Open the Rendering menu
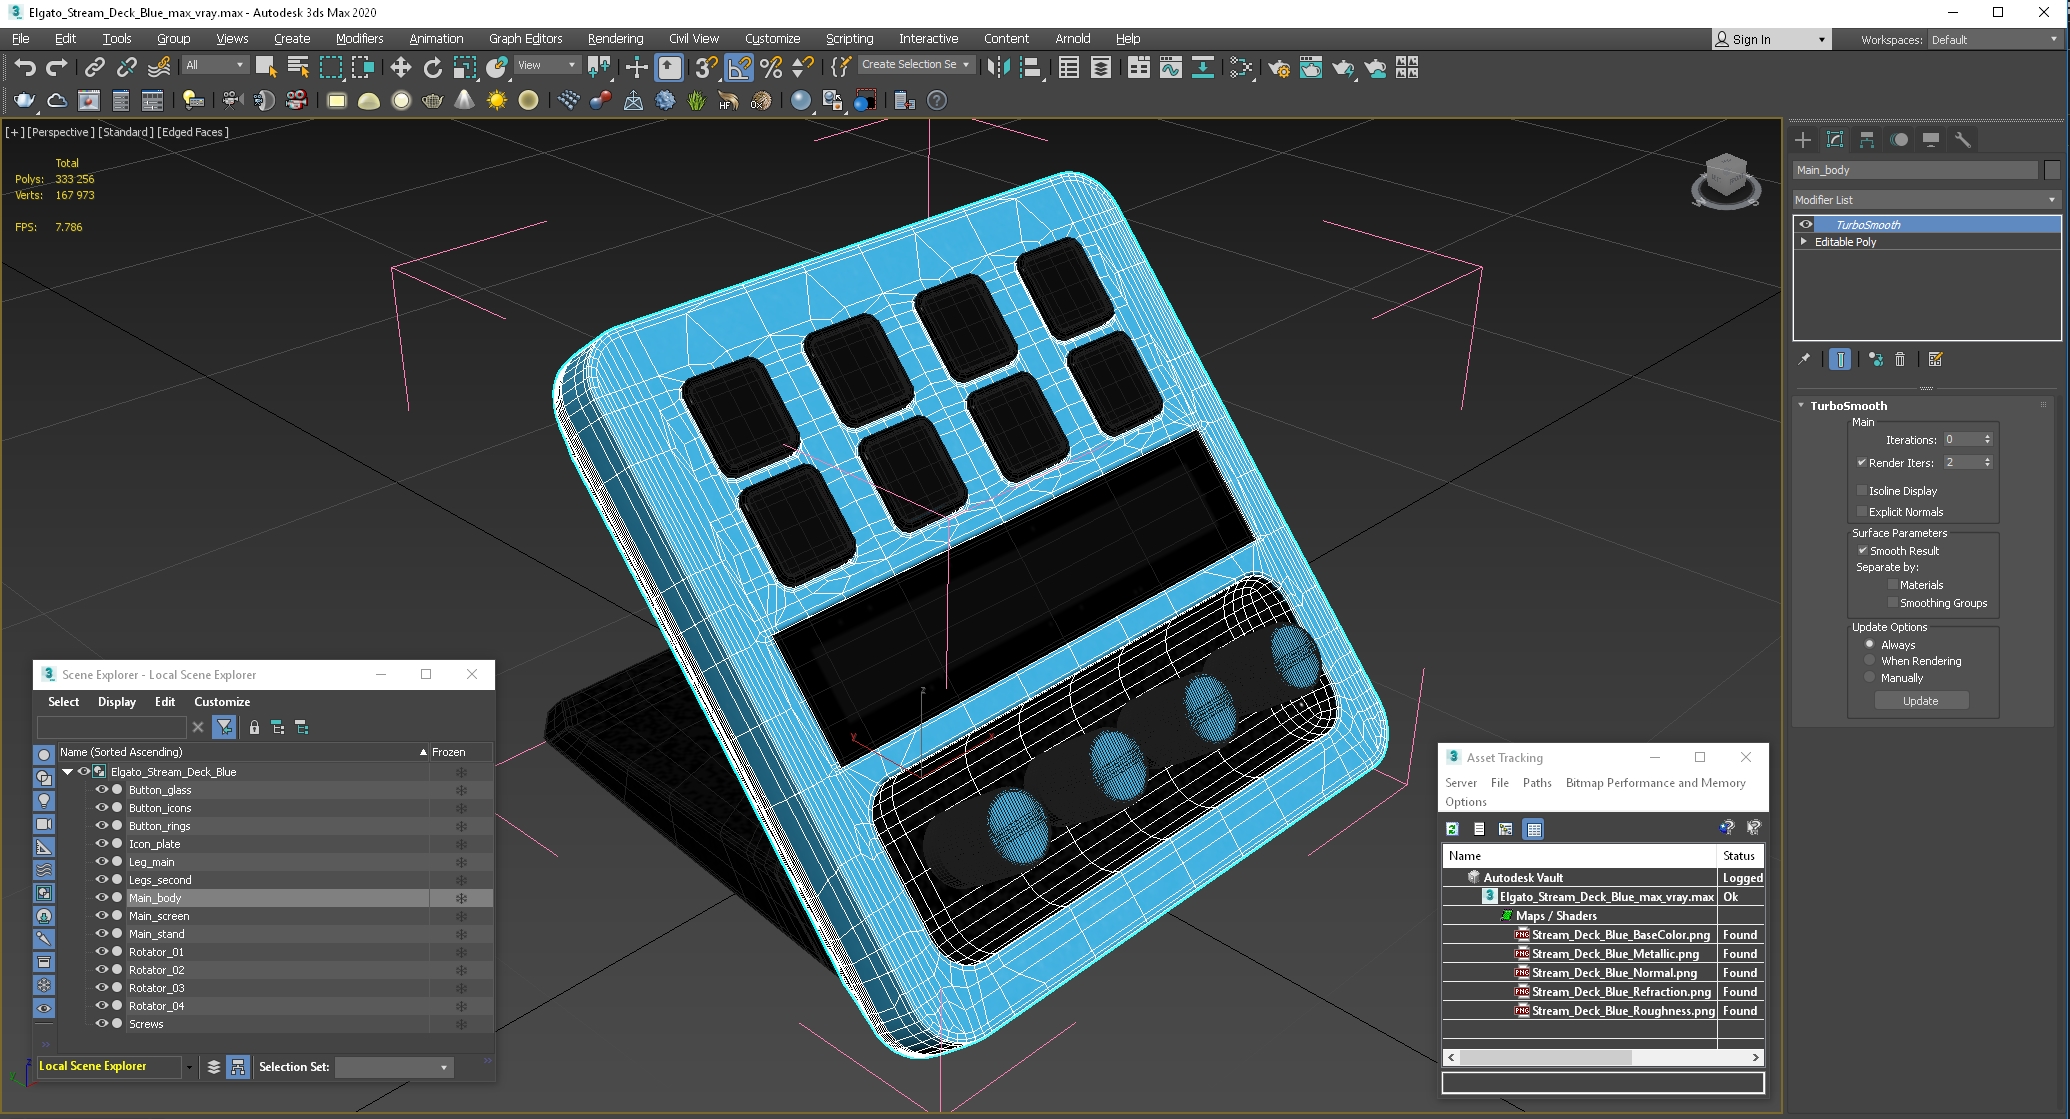 coord(615,38)
